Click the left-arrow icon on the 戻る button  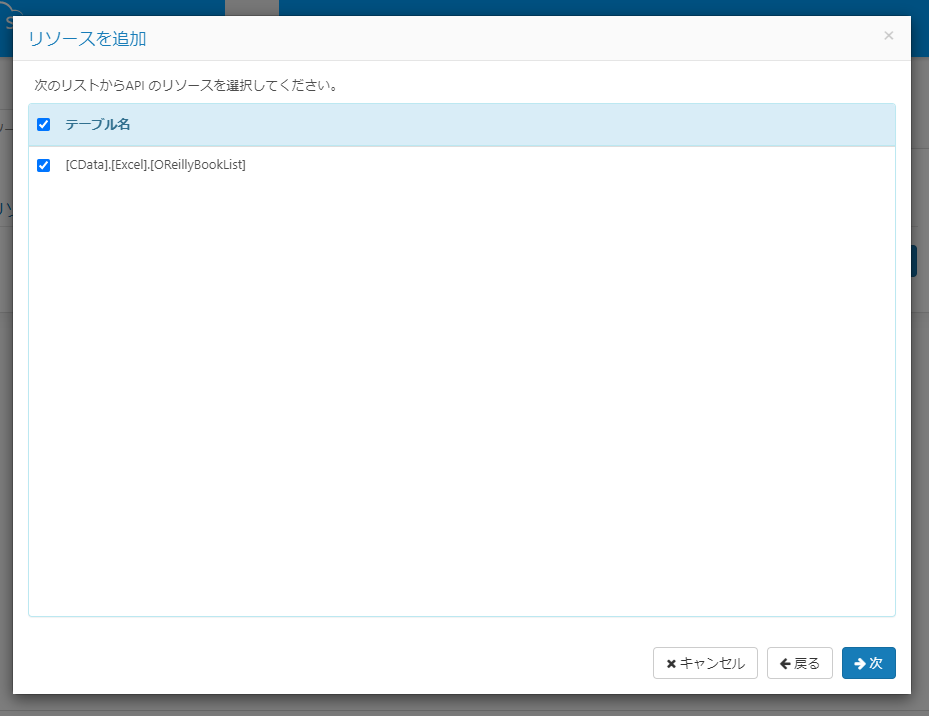click(785, 662)
